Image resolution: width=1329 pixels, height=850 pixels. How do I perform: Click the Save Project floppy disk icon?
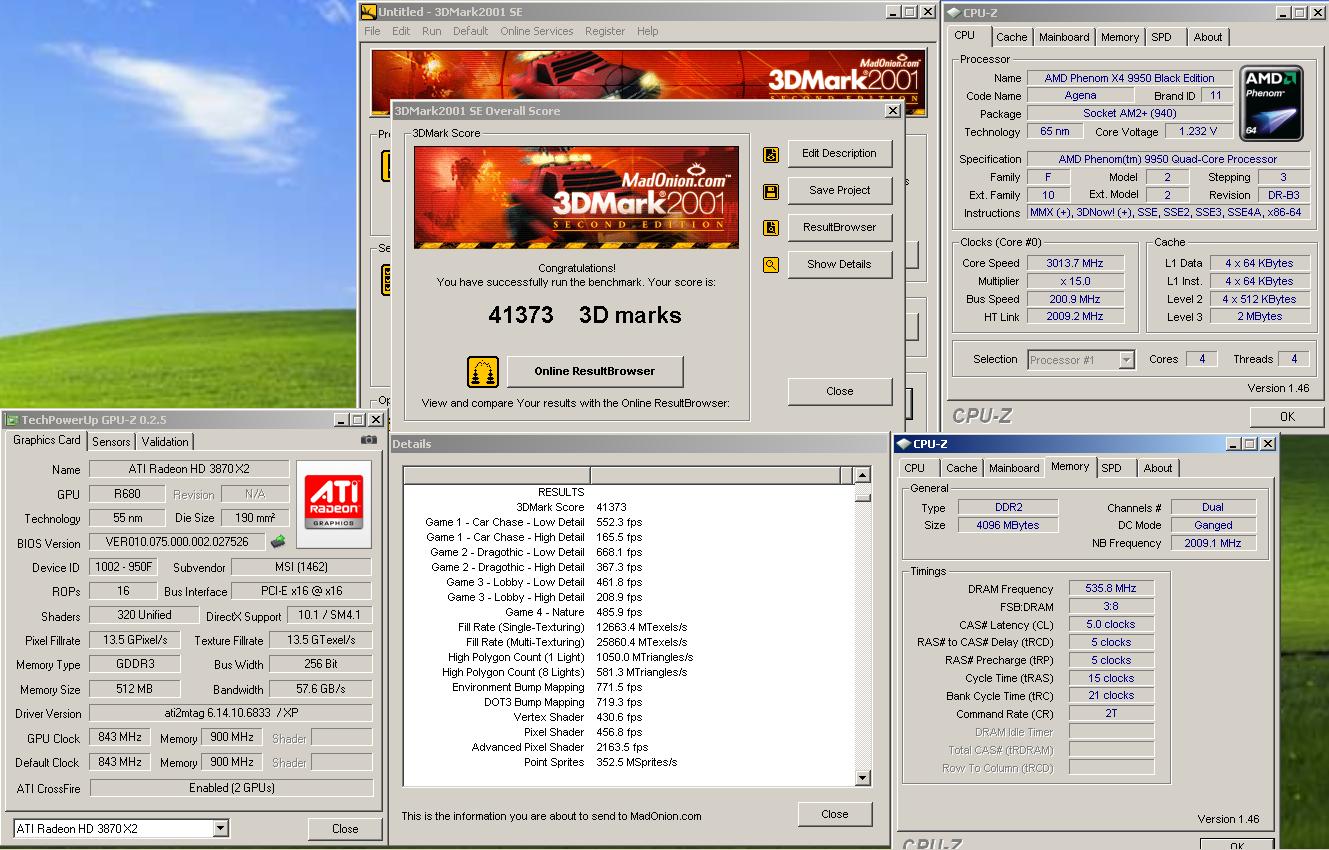coord(771,191)
